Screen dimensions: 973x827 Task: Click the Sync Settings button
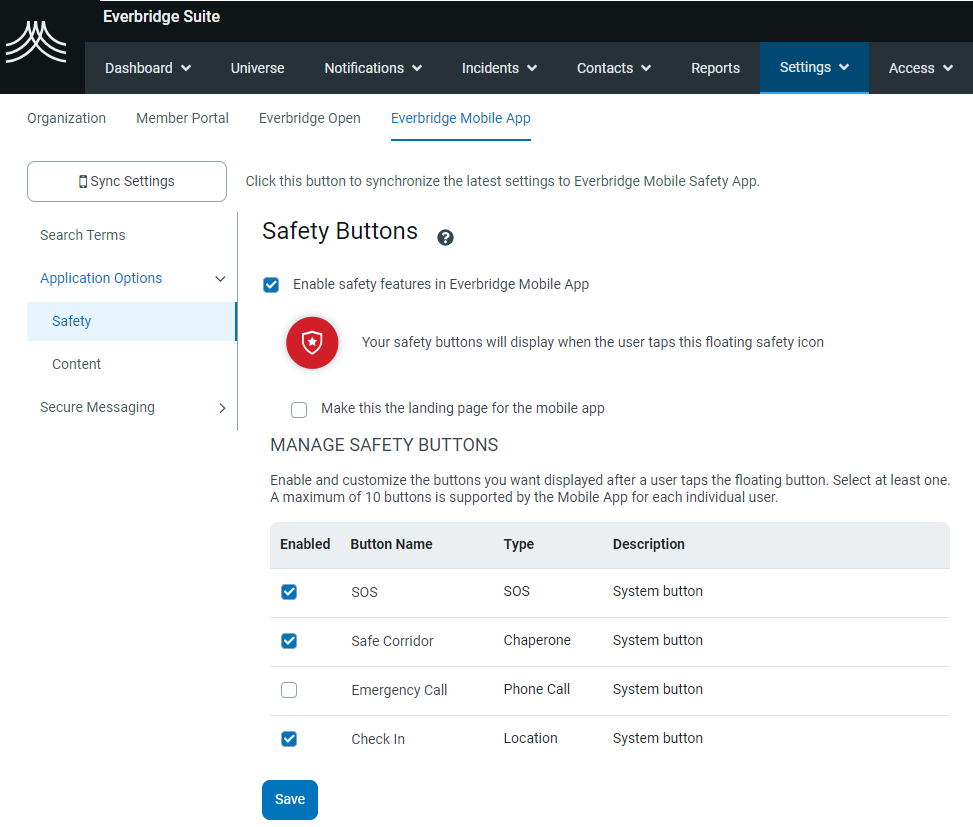click(x=127, y=181)
